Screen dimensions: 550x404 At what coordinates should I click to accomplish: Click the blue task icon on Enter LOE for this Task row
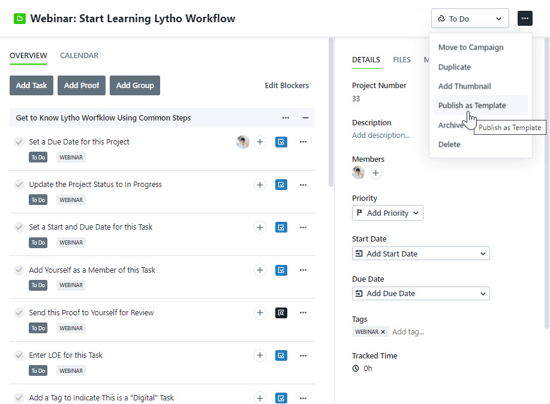(281, 355)
